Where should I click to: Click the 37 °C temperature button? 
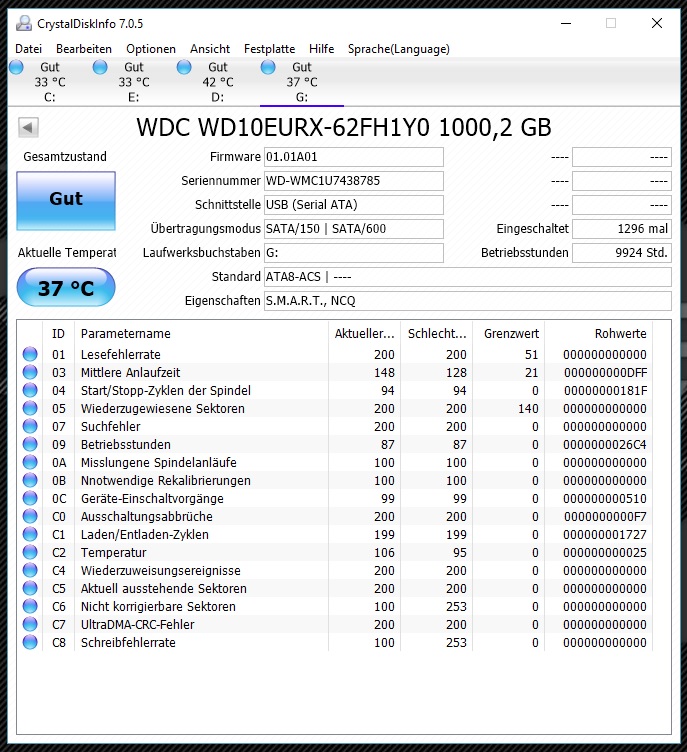pos(66,287)
